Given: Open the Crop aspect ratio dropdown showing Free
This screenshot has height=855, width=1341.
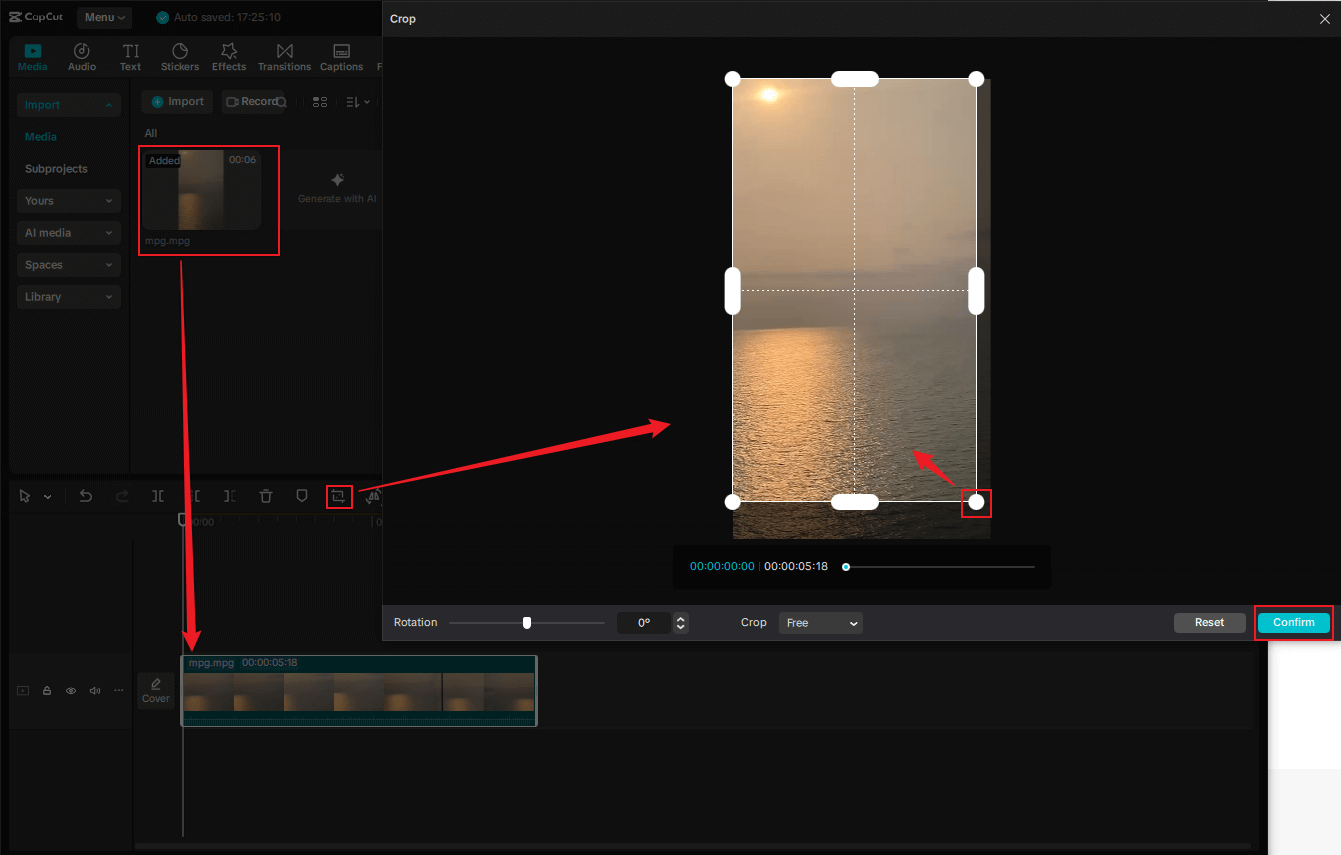Looking at the screenshot, I should 820,623.
